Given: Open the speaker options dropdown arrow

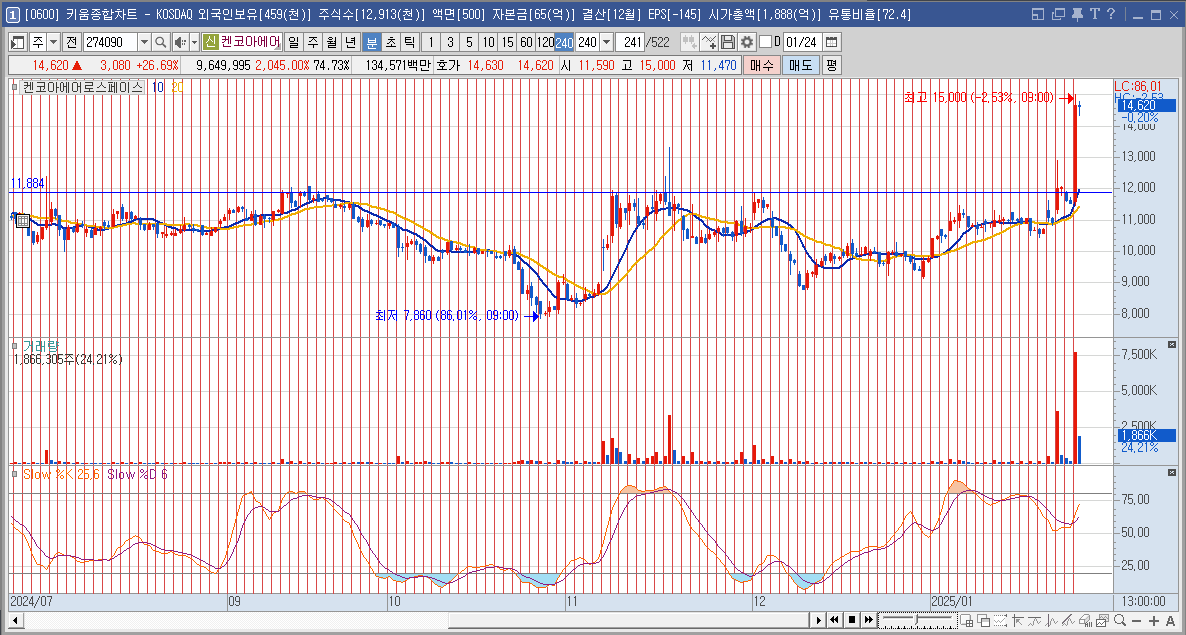Looking at the screenshot, I should 194,42.
